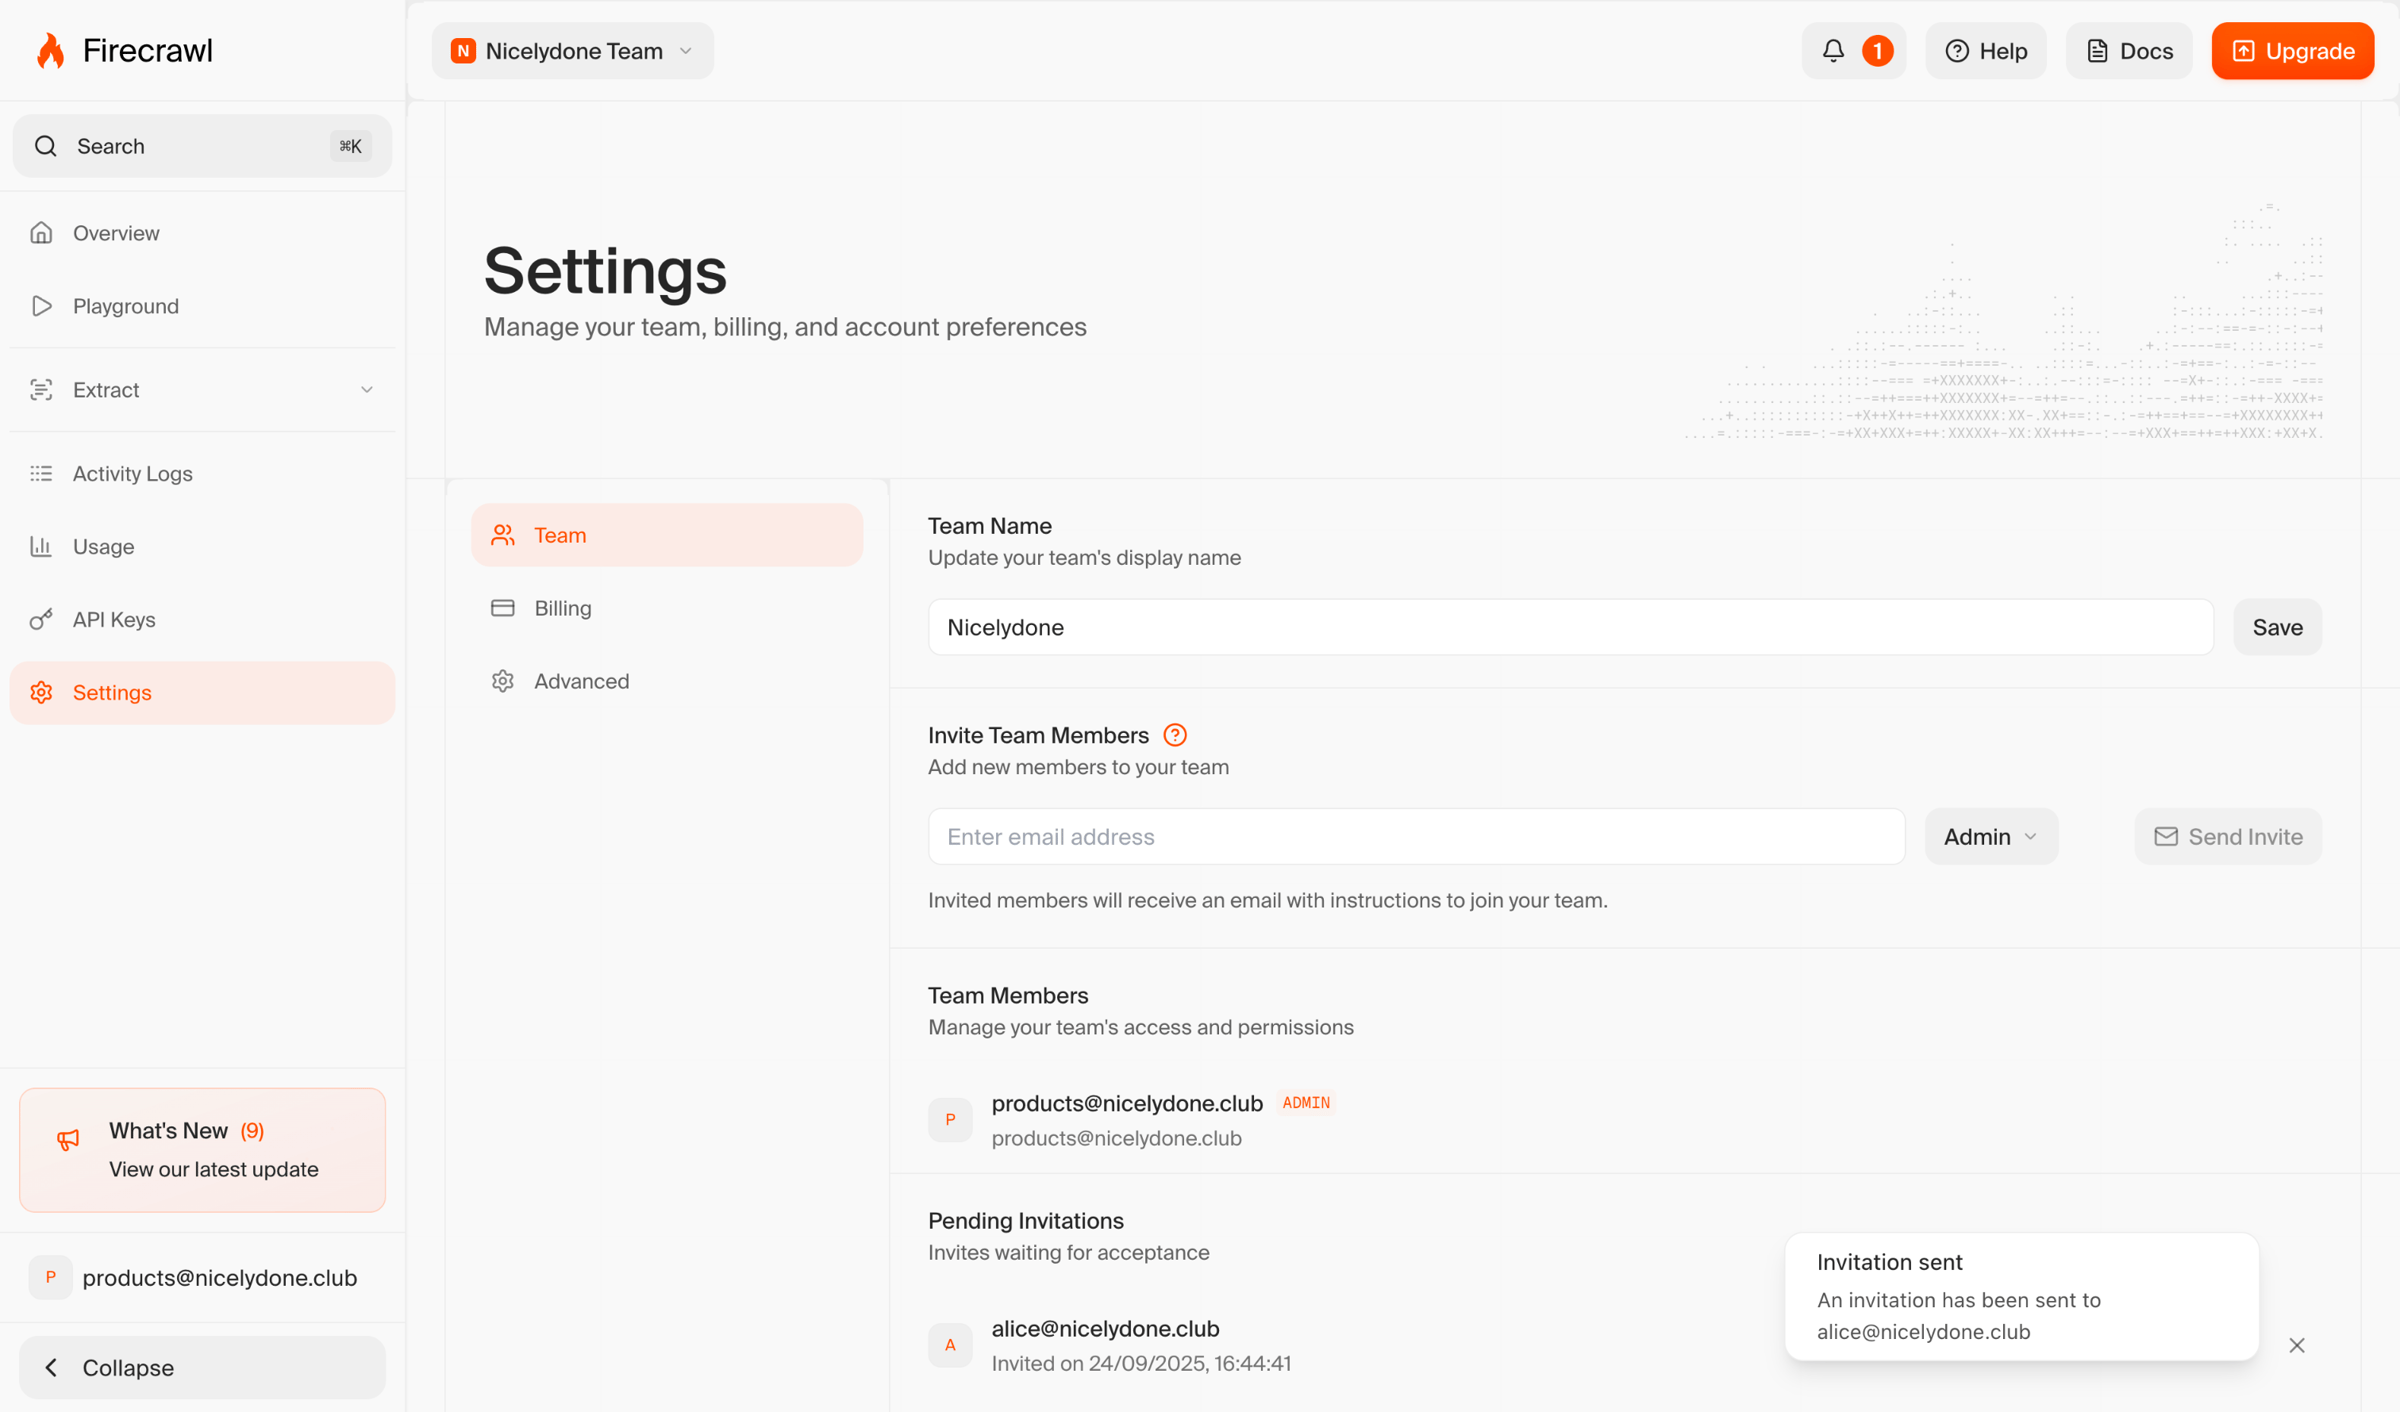
Task: Click the Send Invite button
Action: click(2227, 836)
